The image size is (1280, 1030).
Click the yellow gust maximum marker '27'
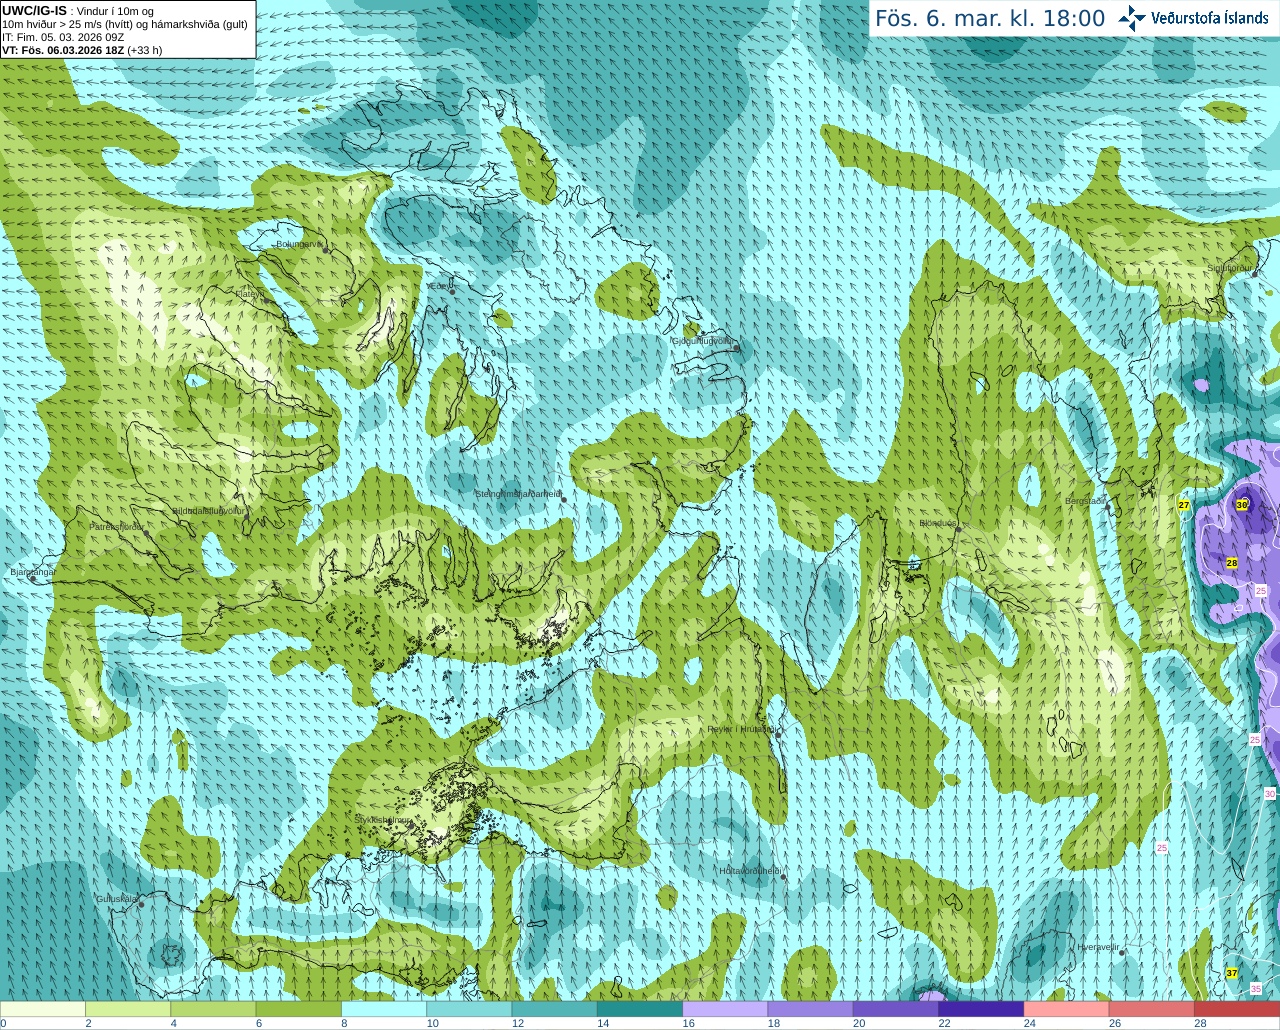click(x=1184, y=505)
